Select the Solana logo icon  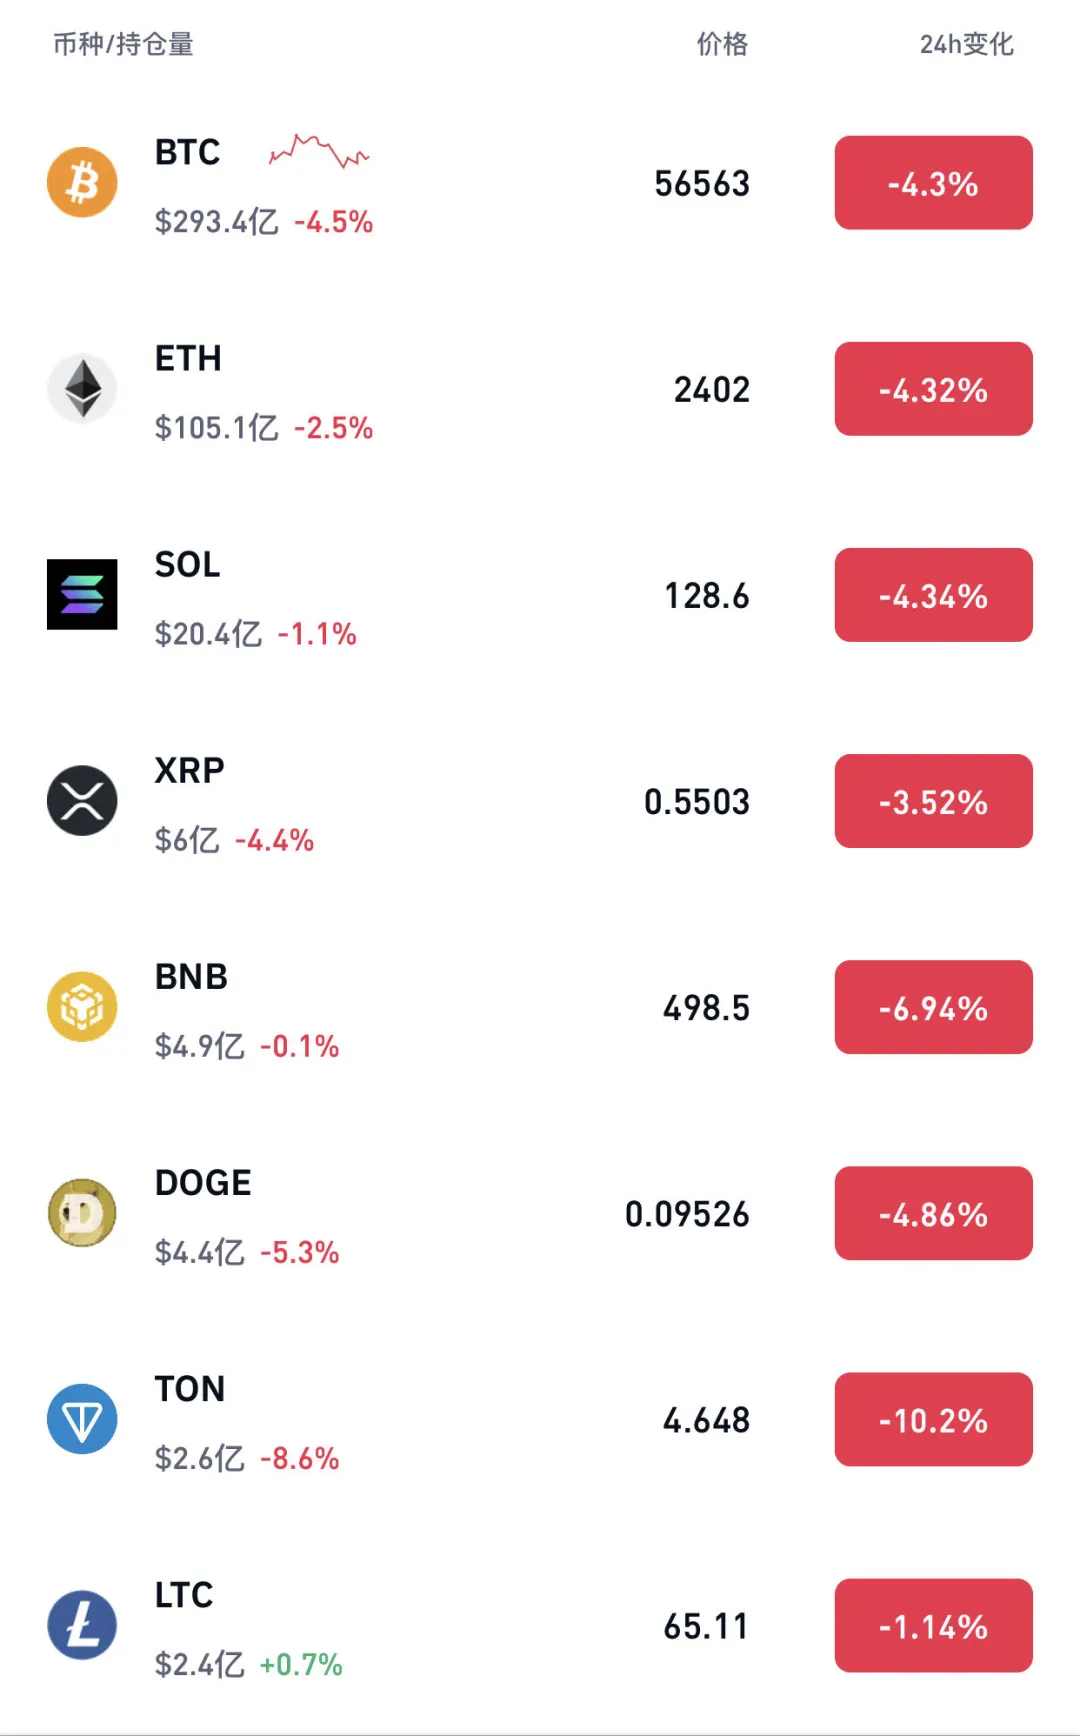tap(82, 594)
